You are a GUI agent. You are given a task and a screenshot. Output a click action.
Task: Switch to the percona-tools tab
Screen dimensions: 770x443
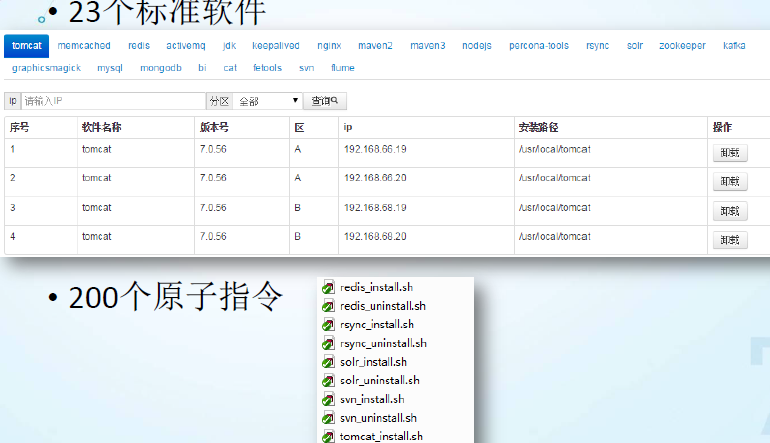click(x=539, y=46)
